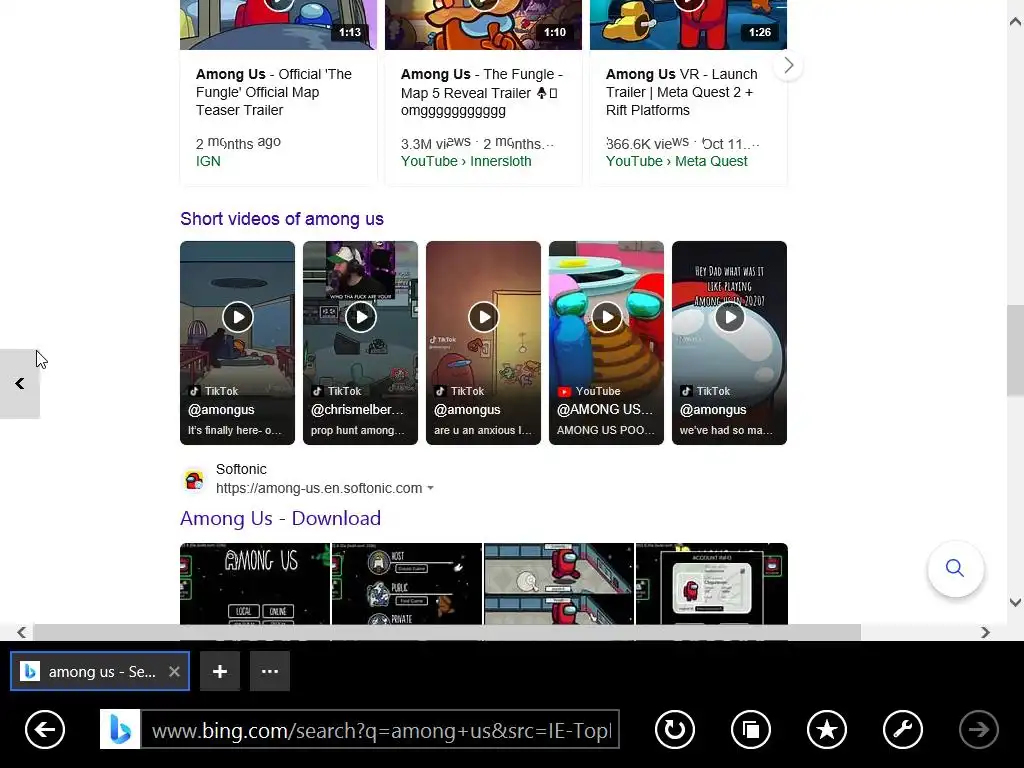1024x768 pixels.
Task: Open the 'Among Us - Download' result
Action: [280, 518]
